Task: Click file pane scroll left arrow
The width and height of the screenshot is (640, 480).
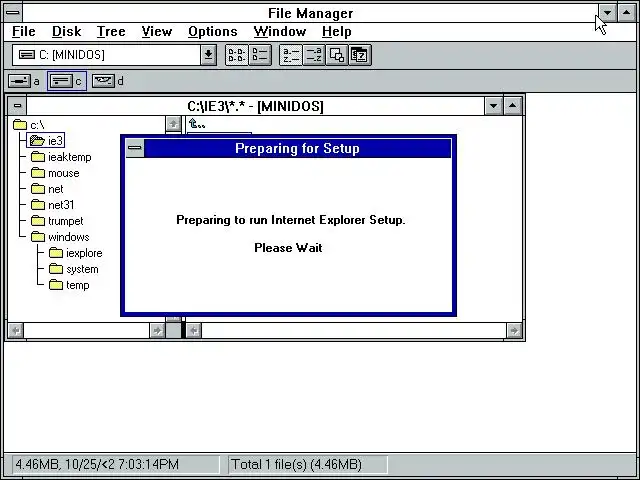Action: pyautogui.click(x=194, y=330)
